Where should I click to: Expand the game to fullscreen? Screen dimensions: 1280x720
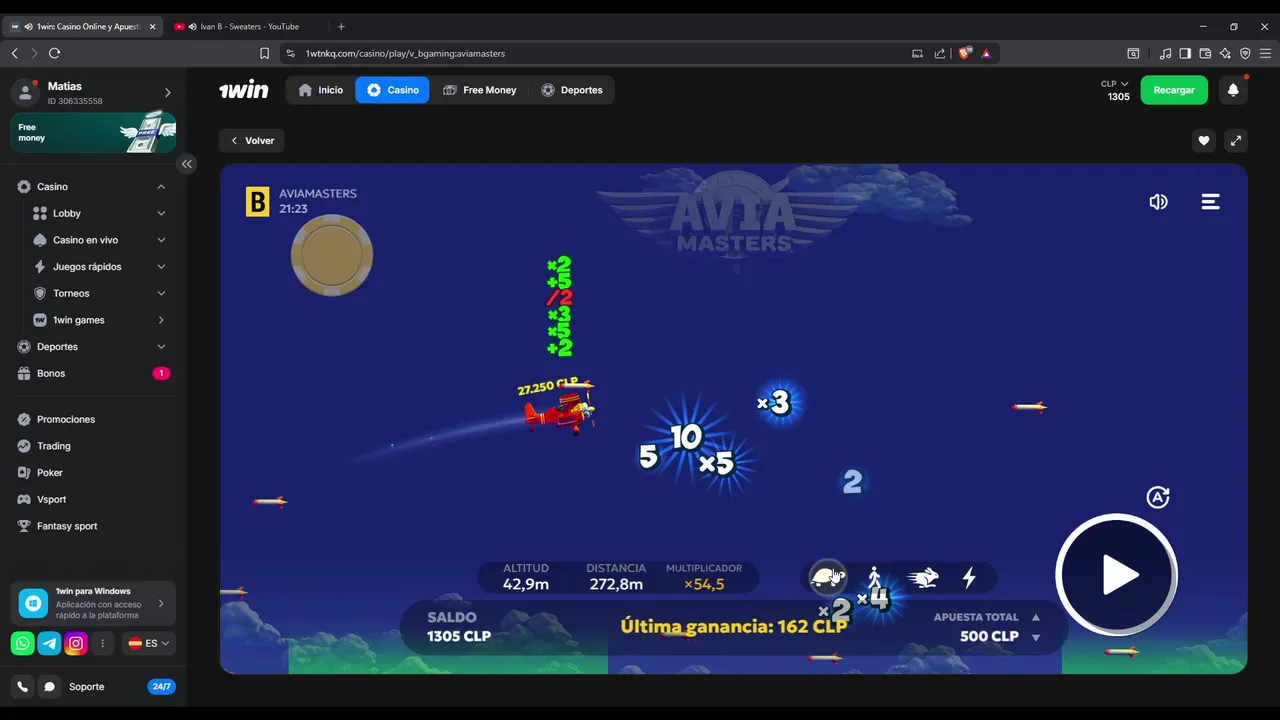(1236, 141)
